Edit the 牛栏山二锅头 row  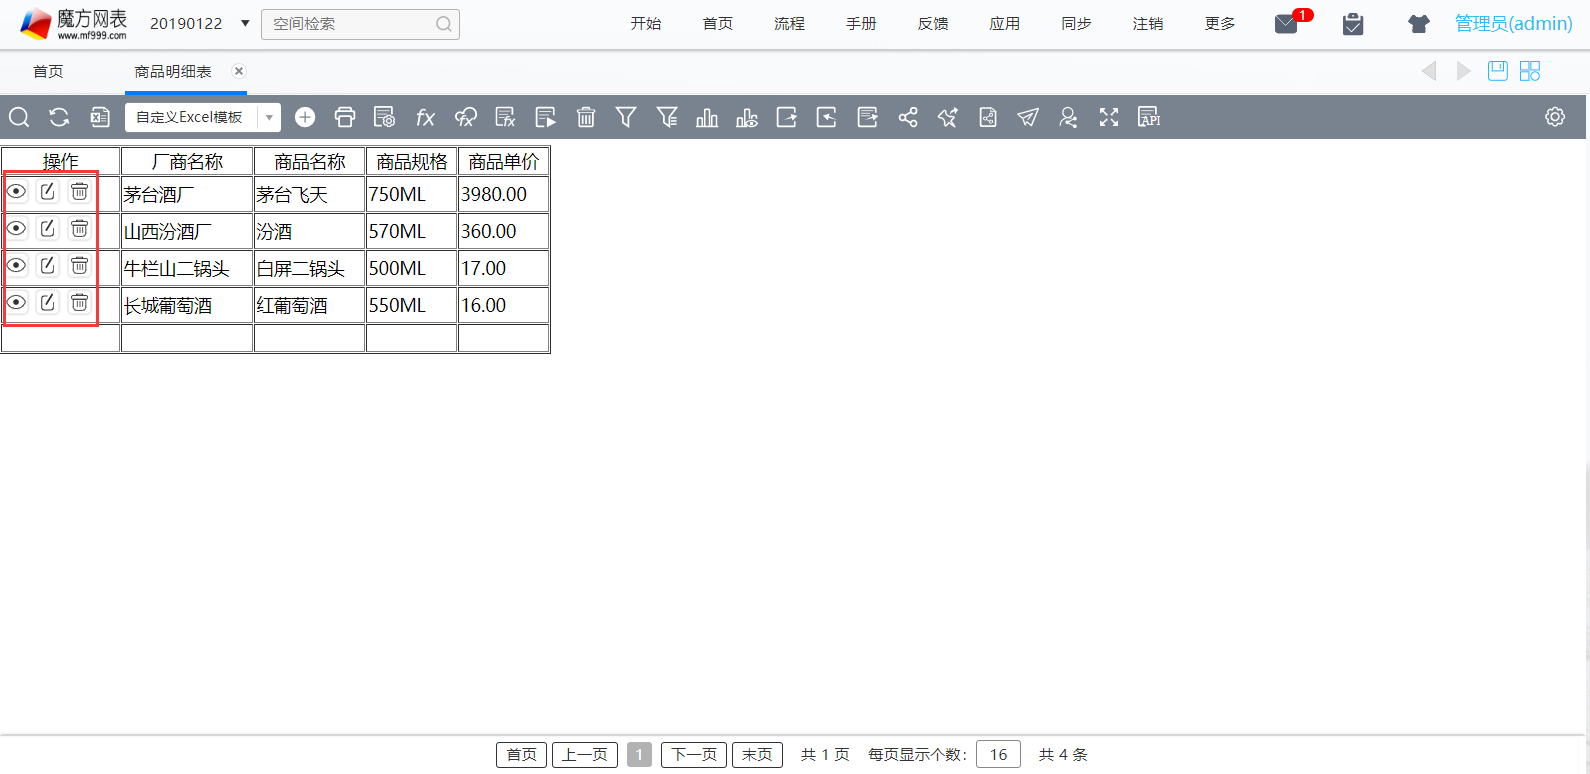click(47, 265)
